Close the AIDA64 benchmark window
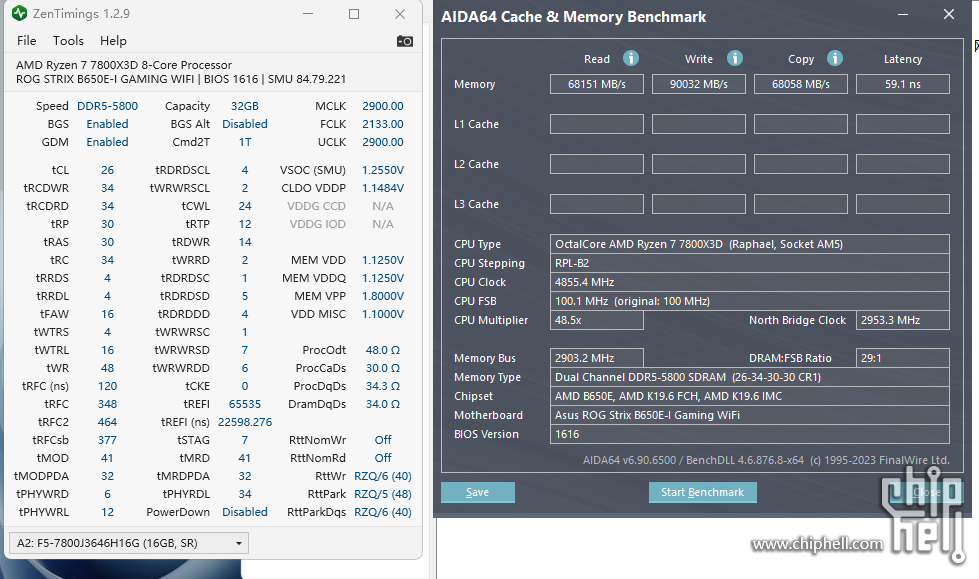 tap(949, 14)
